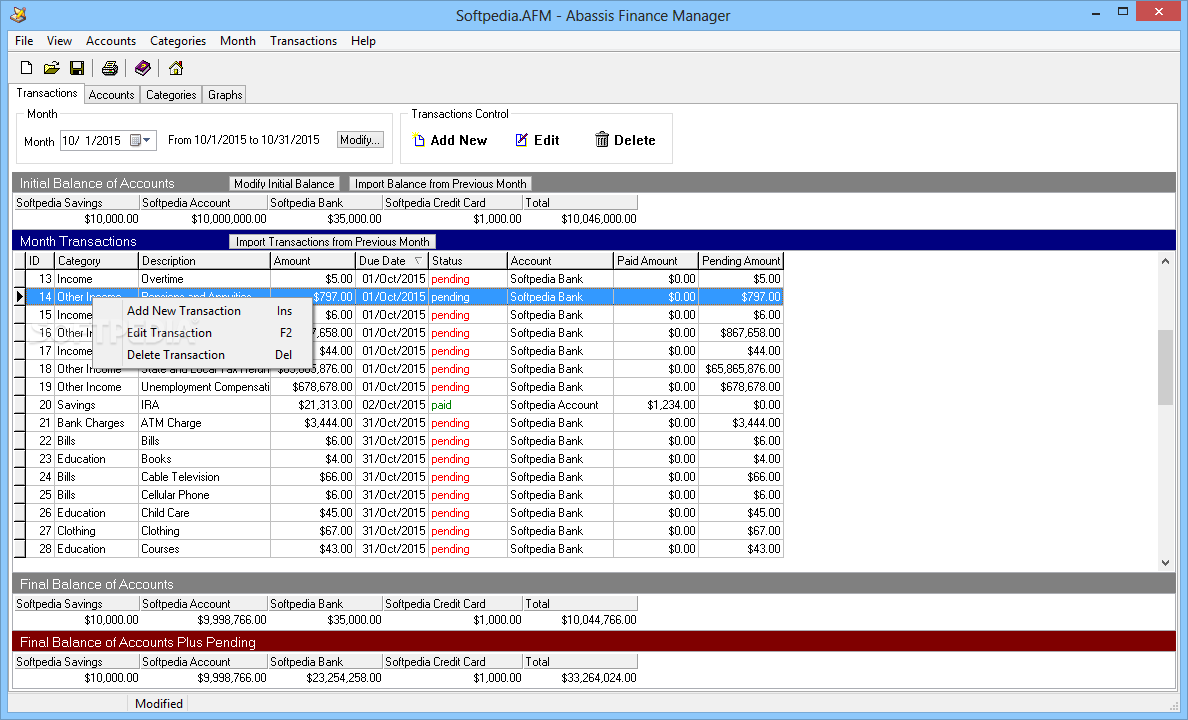Screen dimensions: 1188x720
Task: Click the Save diskette toolbar icon
Action: [77, 68]
